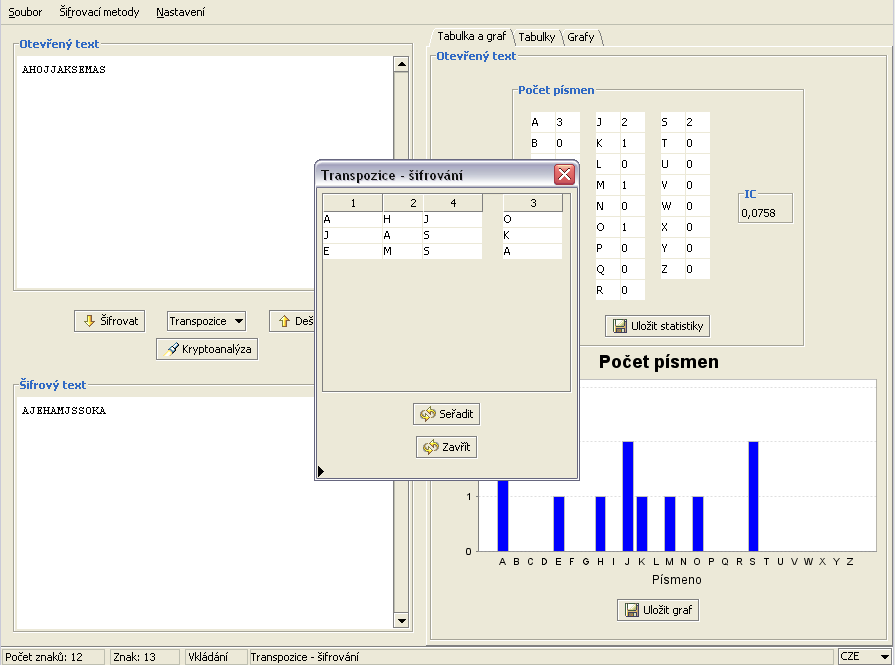Click the down-arrow icon on Šifrovat
This screenshot has width=895, height=665.
click(x=89, y=321)
